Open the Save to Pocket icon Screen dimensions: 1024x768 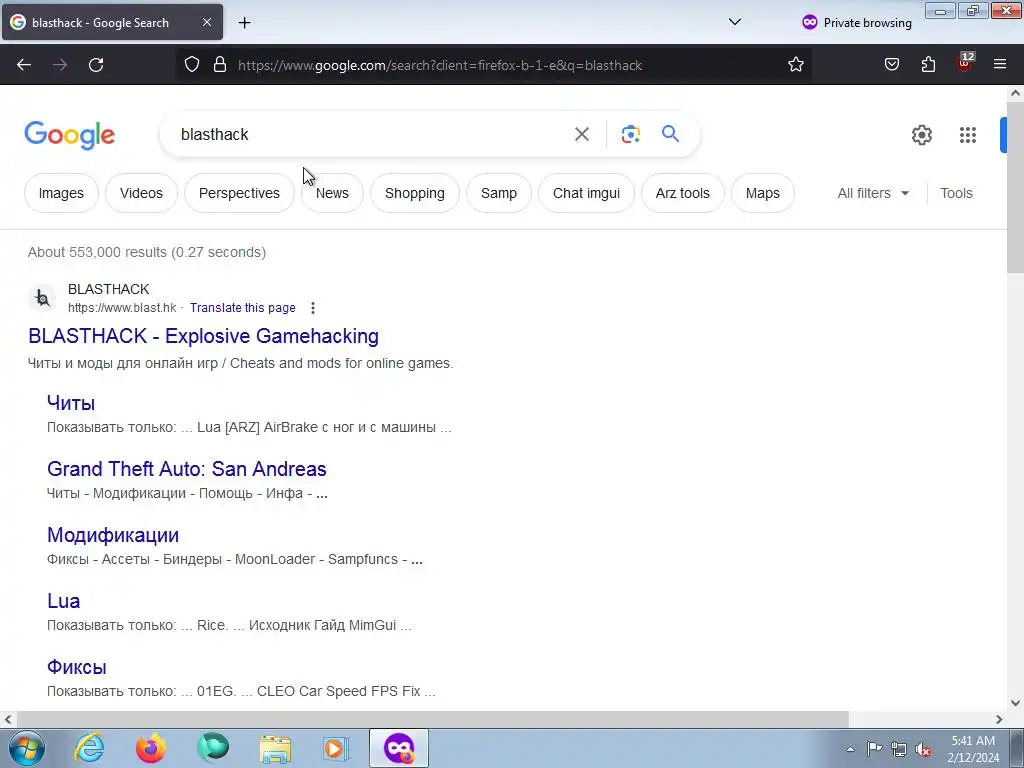[891, 65]
